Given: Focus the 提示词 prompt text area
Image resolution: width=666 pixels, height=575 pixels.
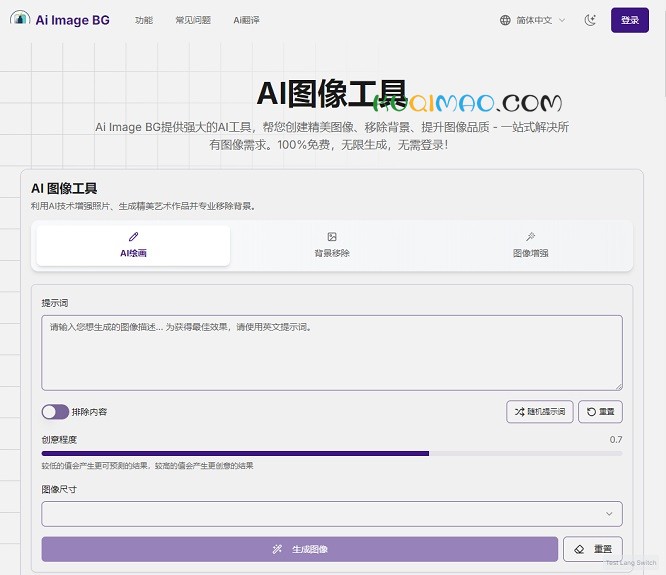Looking at the screenshot, I should [332, 352].
